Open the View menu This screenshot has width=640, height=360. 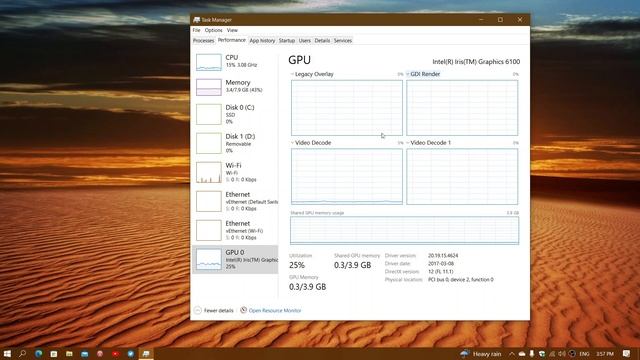[232, 30]
